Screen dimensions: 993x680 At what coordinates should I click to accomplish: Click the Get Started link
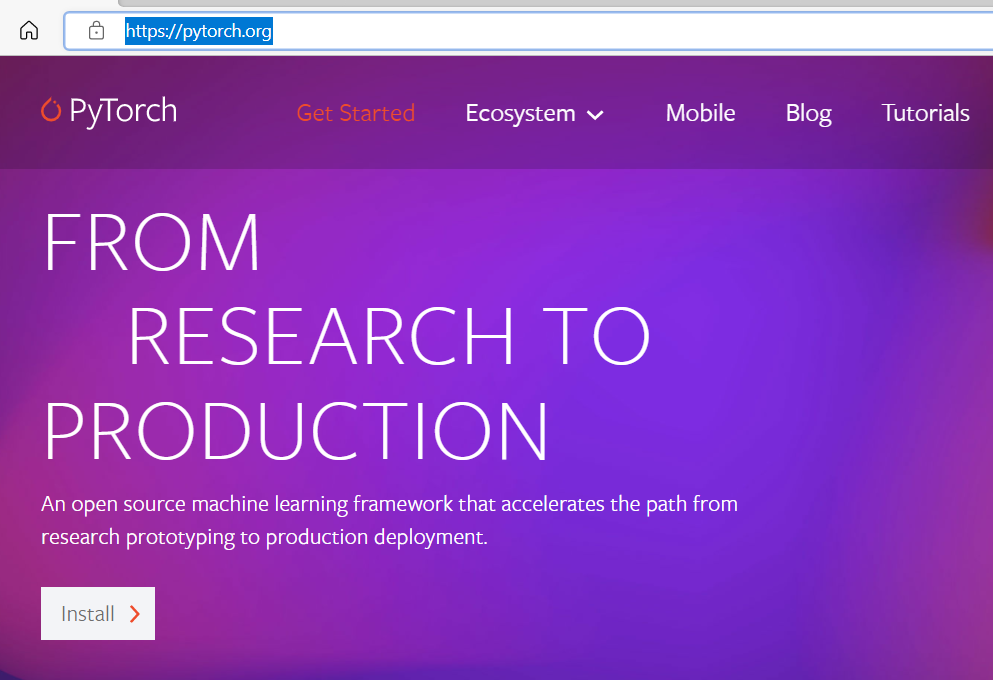point(355,113)
